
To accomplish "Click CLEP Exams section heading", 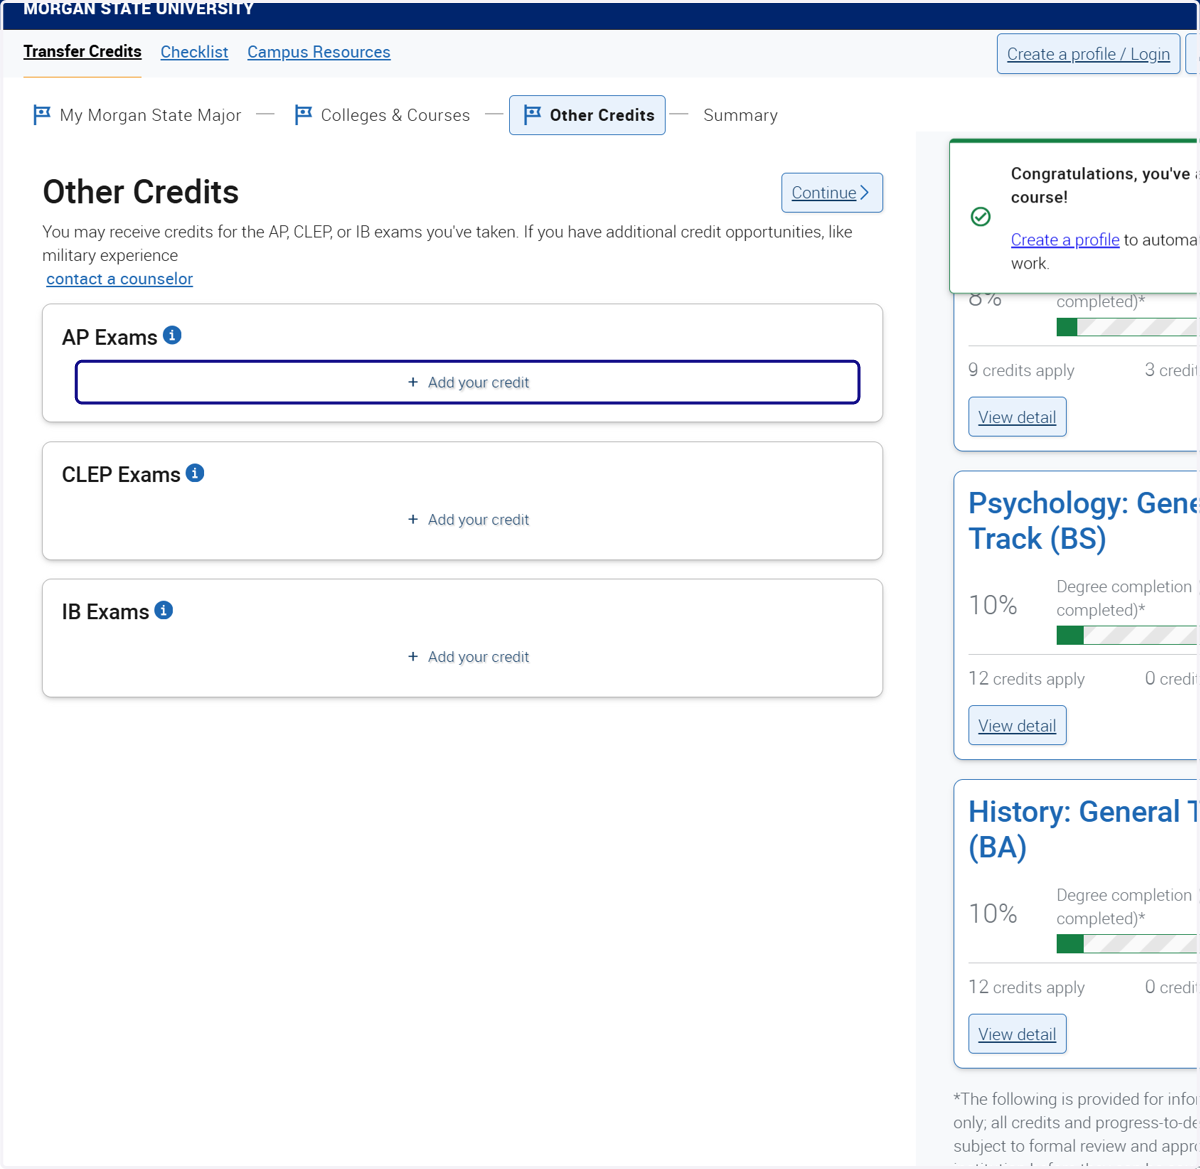I will [x=121, y=475].
